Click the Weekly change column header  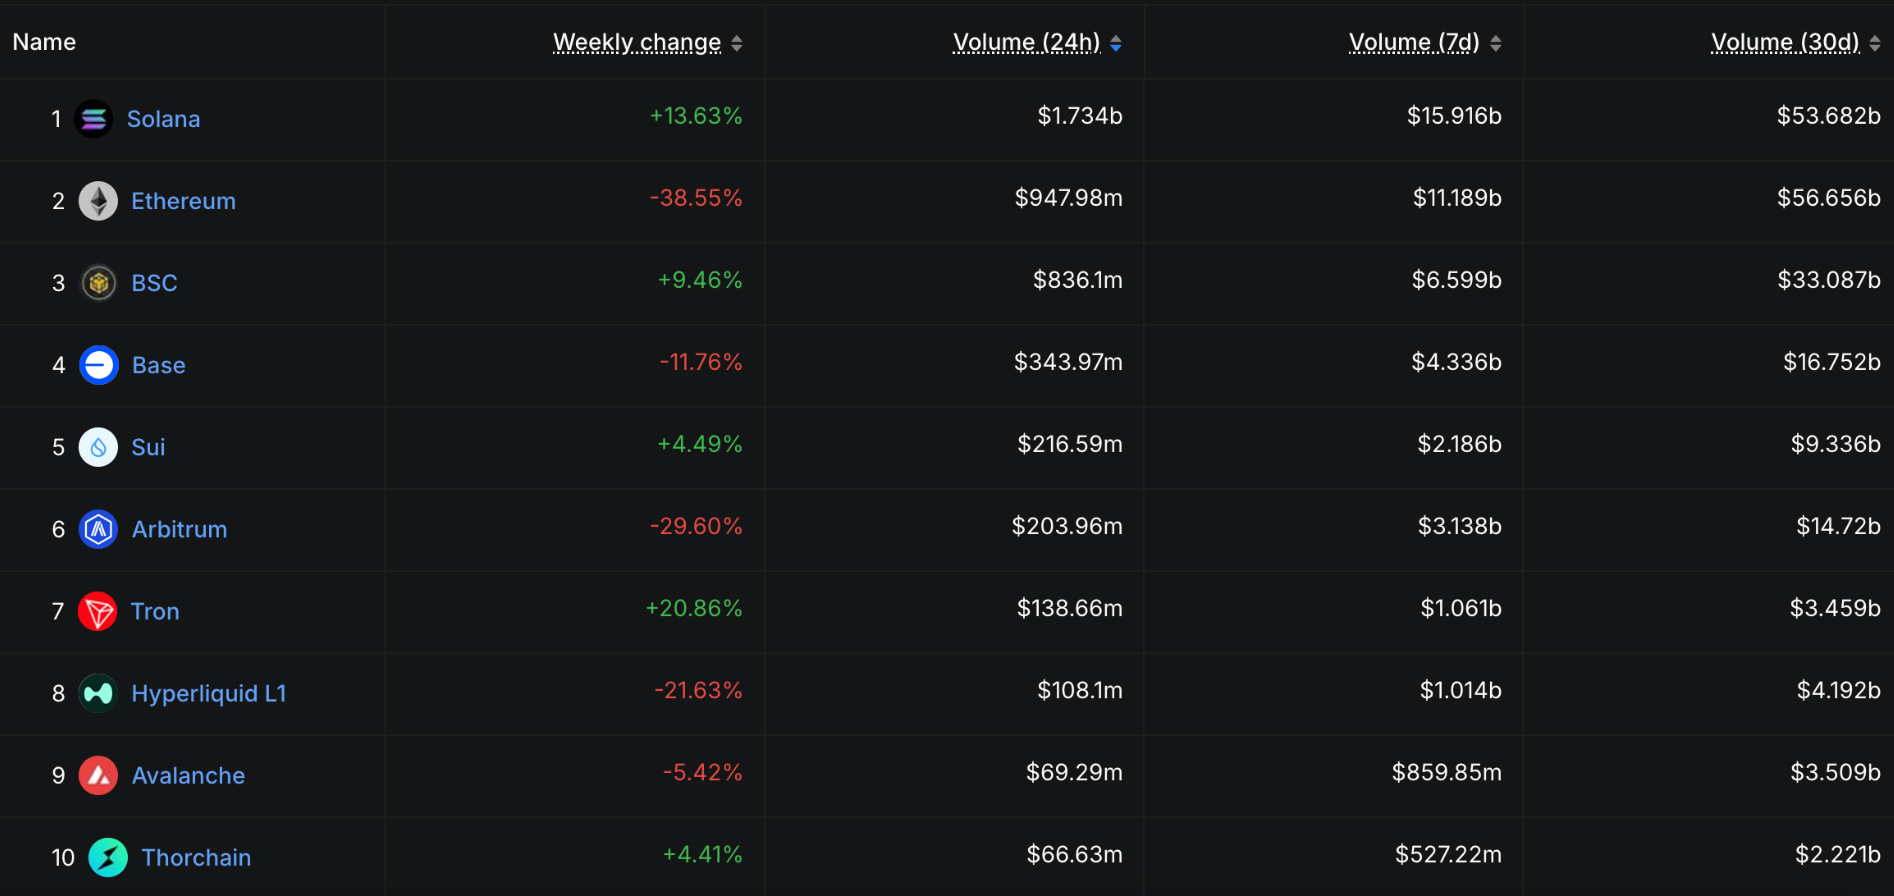tap(636, 42)
